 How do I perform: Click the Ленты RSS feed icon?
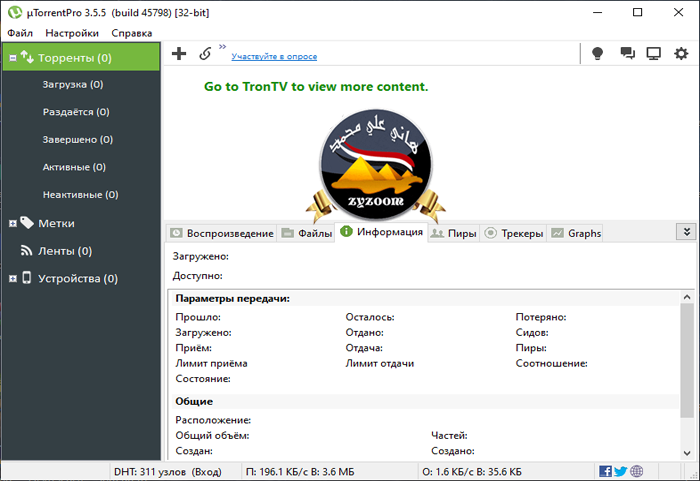[x=26, y=251]
